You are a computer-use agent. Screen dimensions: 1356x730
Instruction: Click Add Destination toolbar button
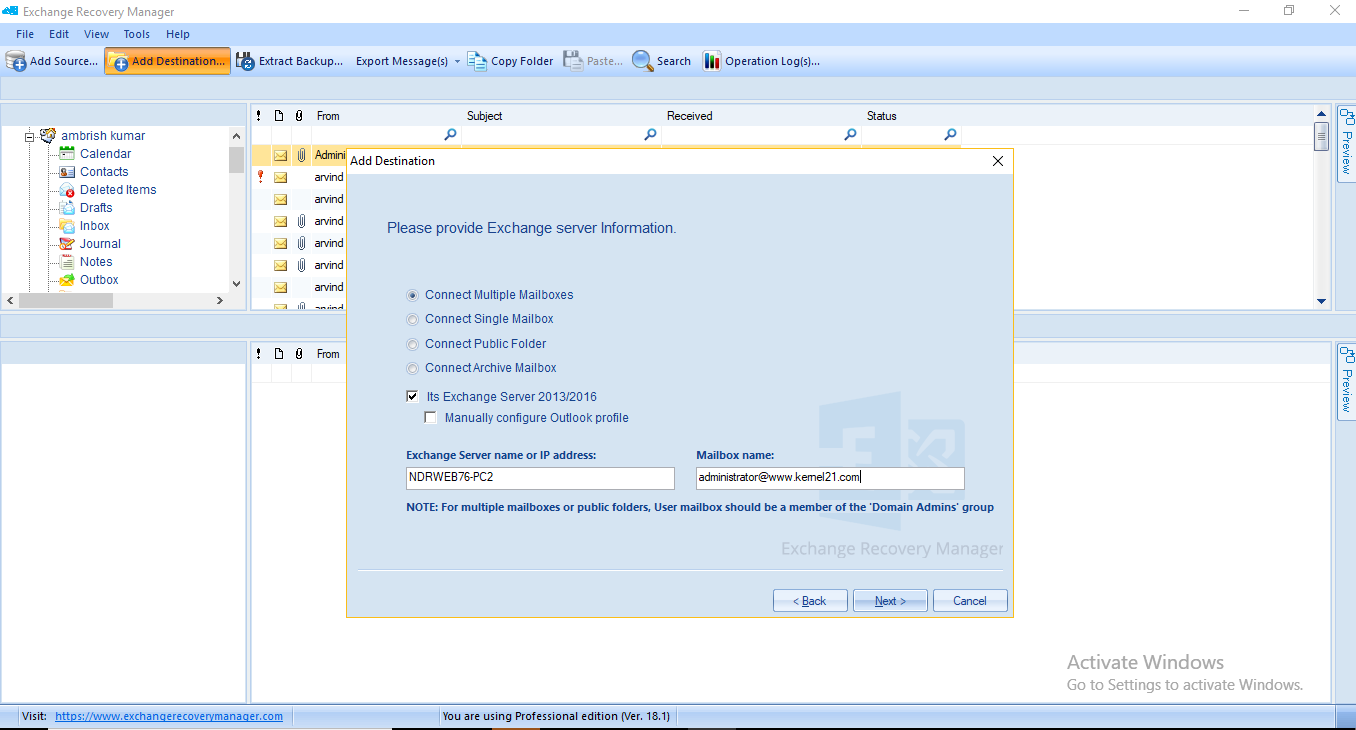[167, 61]
